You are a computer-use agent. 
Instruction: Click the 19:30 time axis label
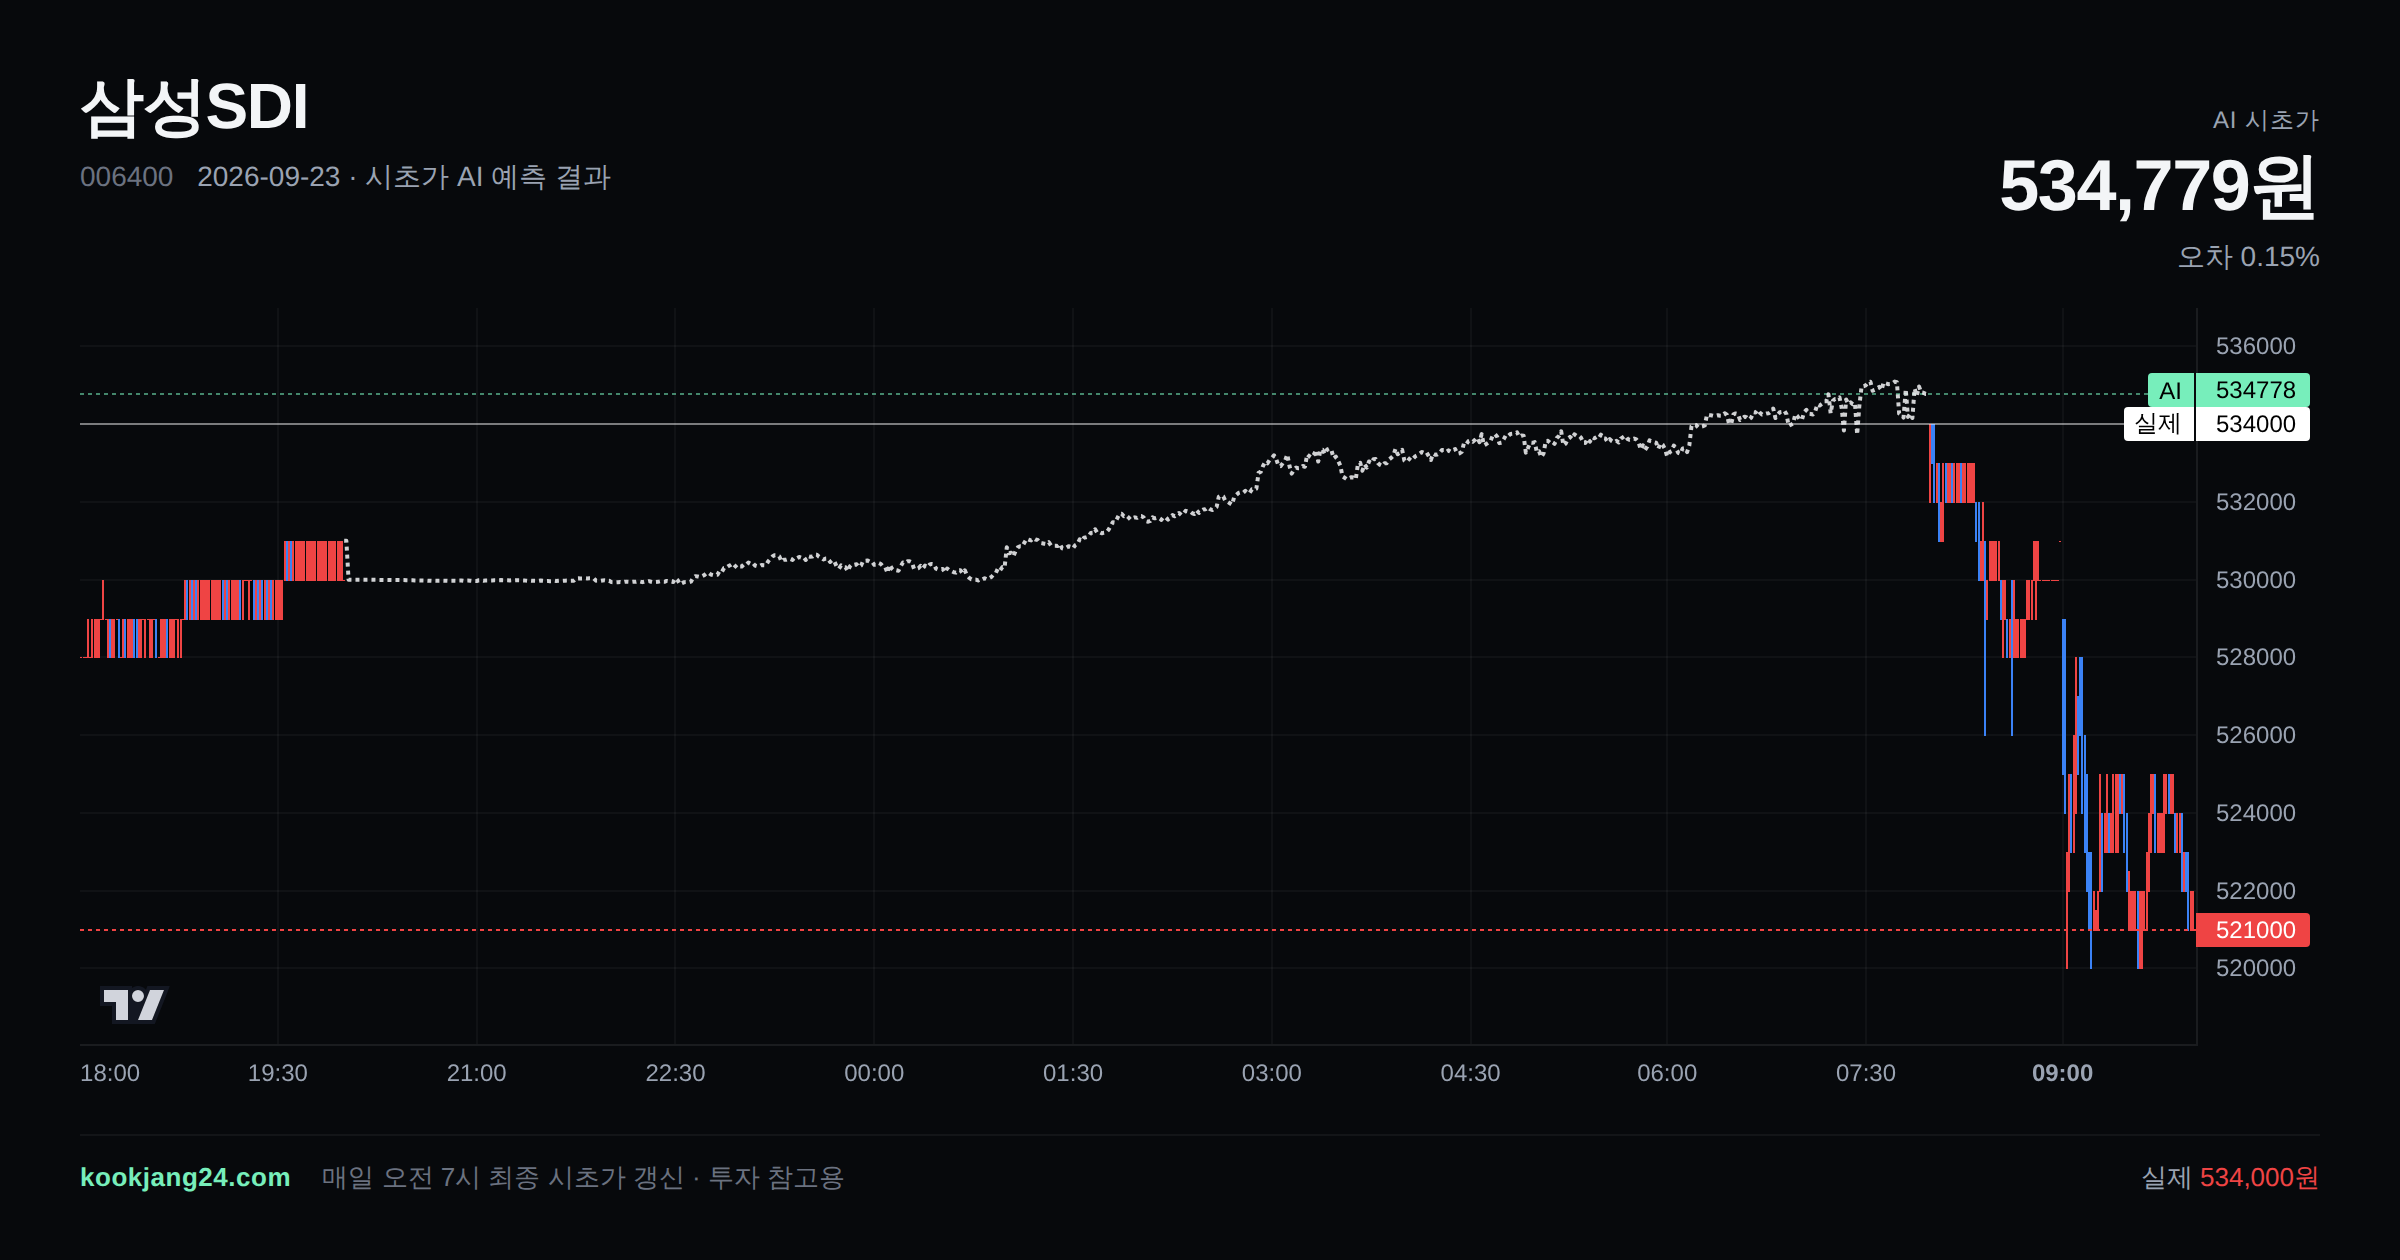(x=277, y=1073)
